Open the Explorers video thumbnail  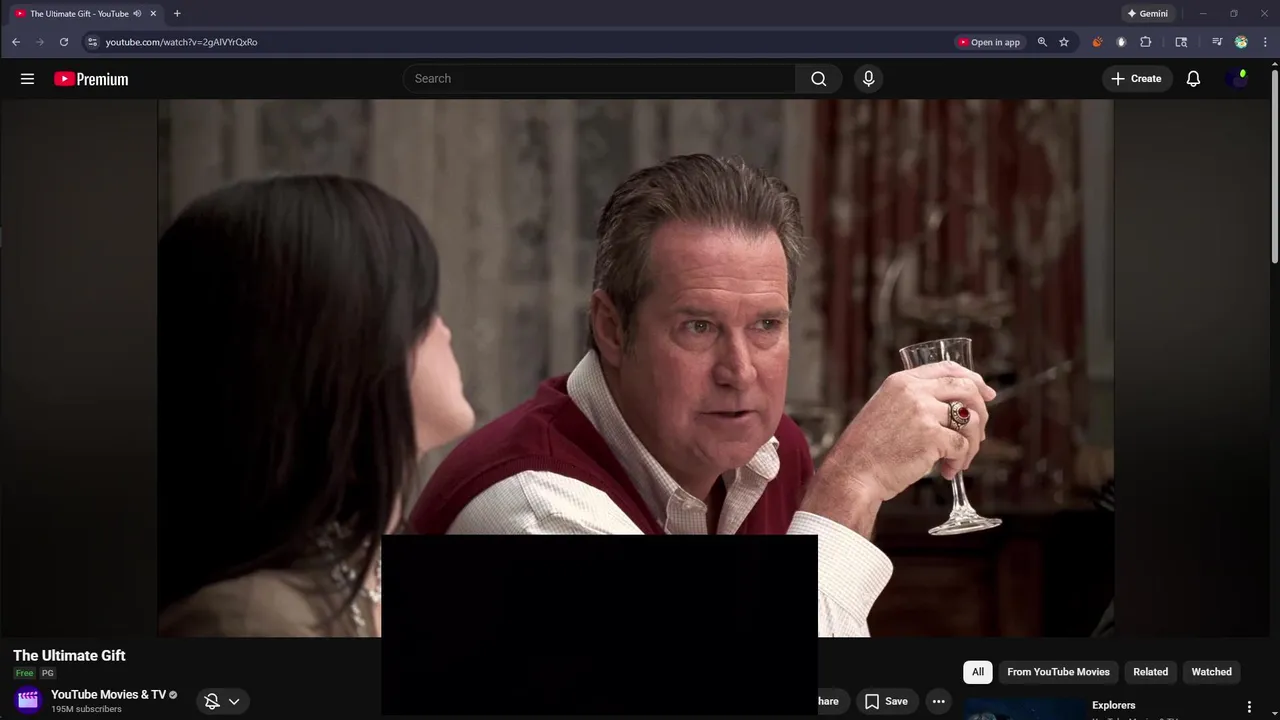(1025, 709)
